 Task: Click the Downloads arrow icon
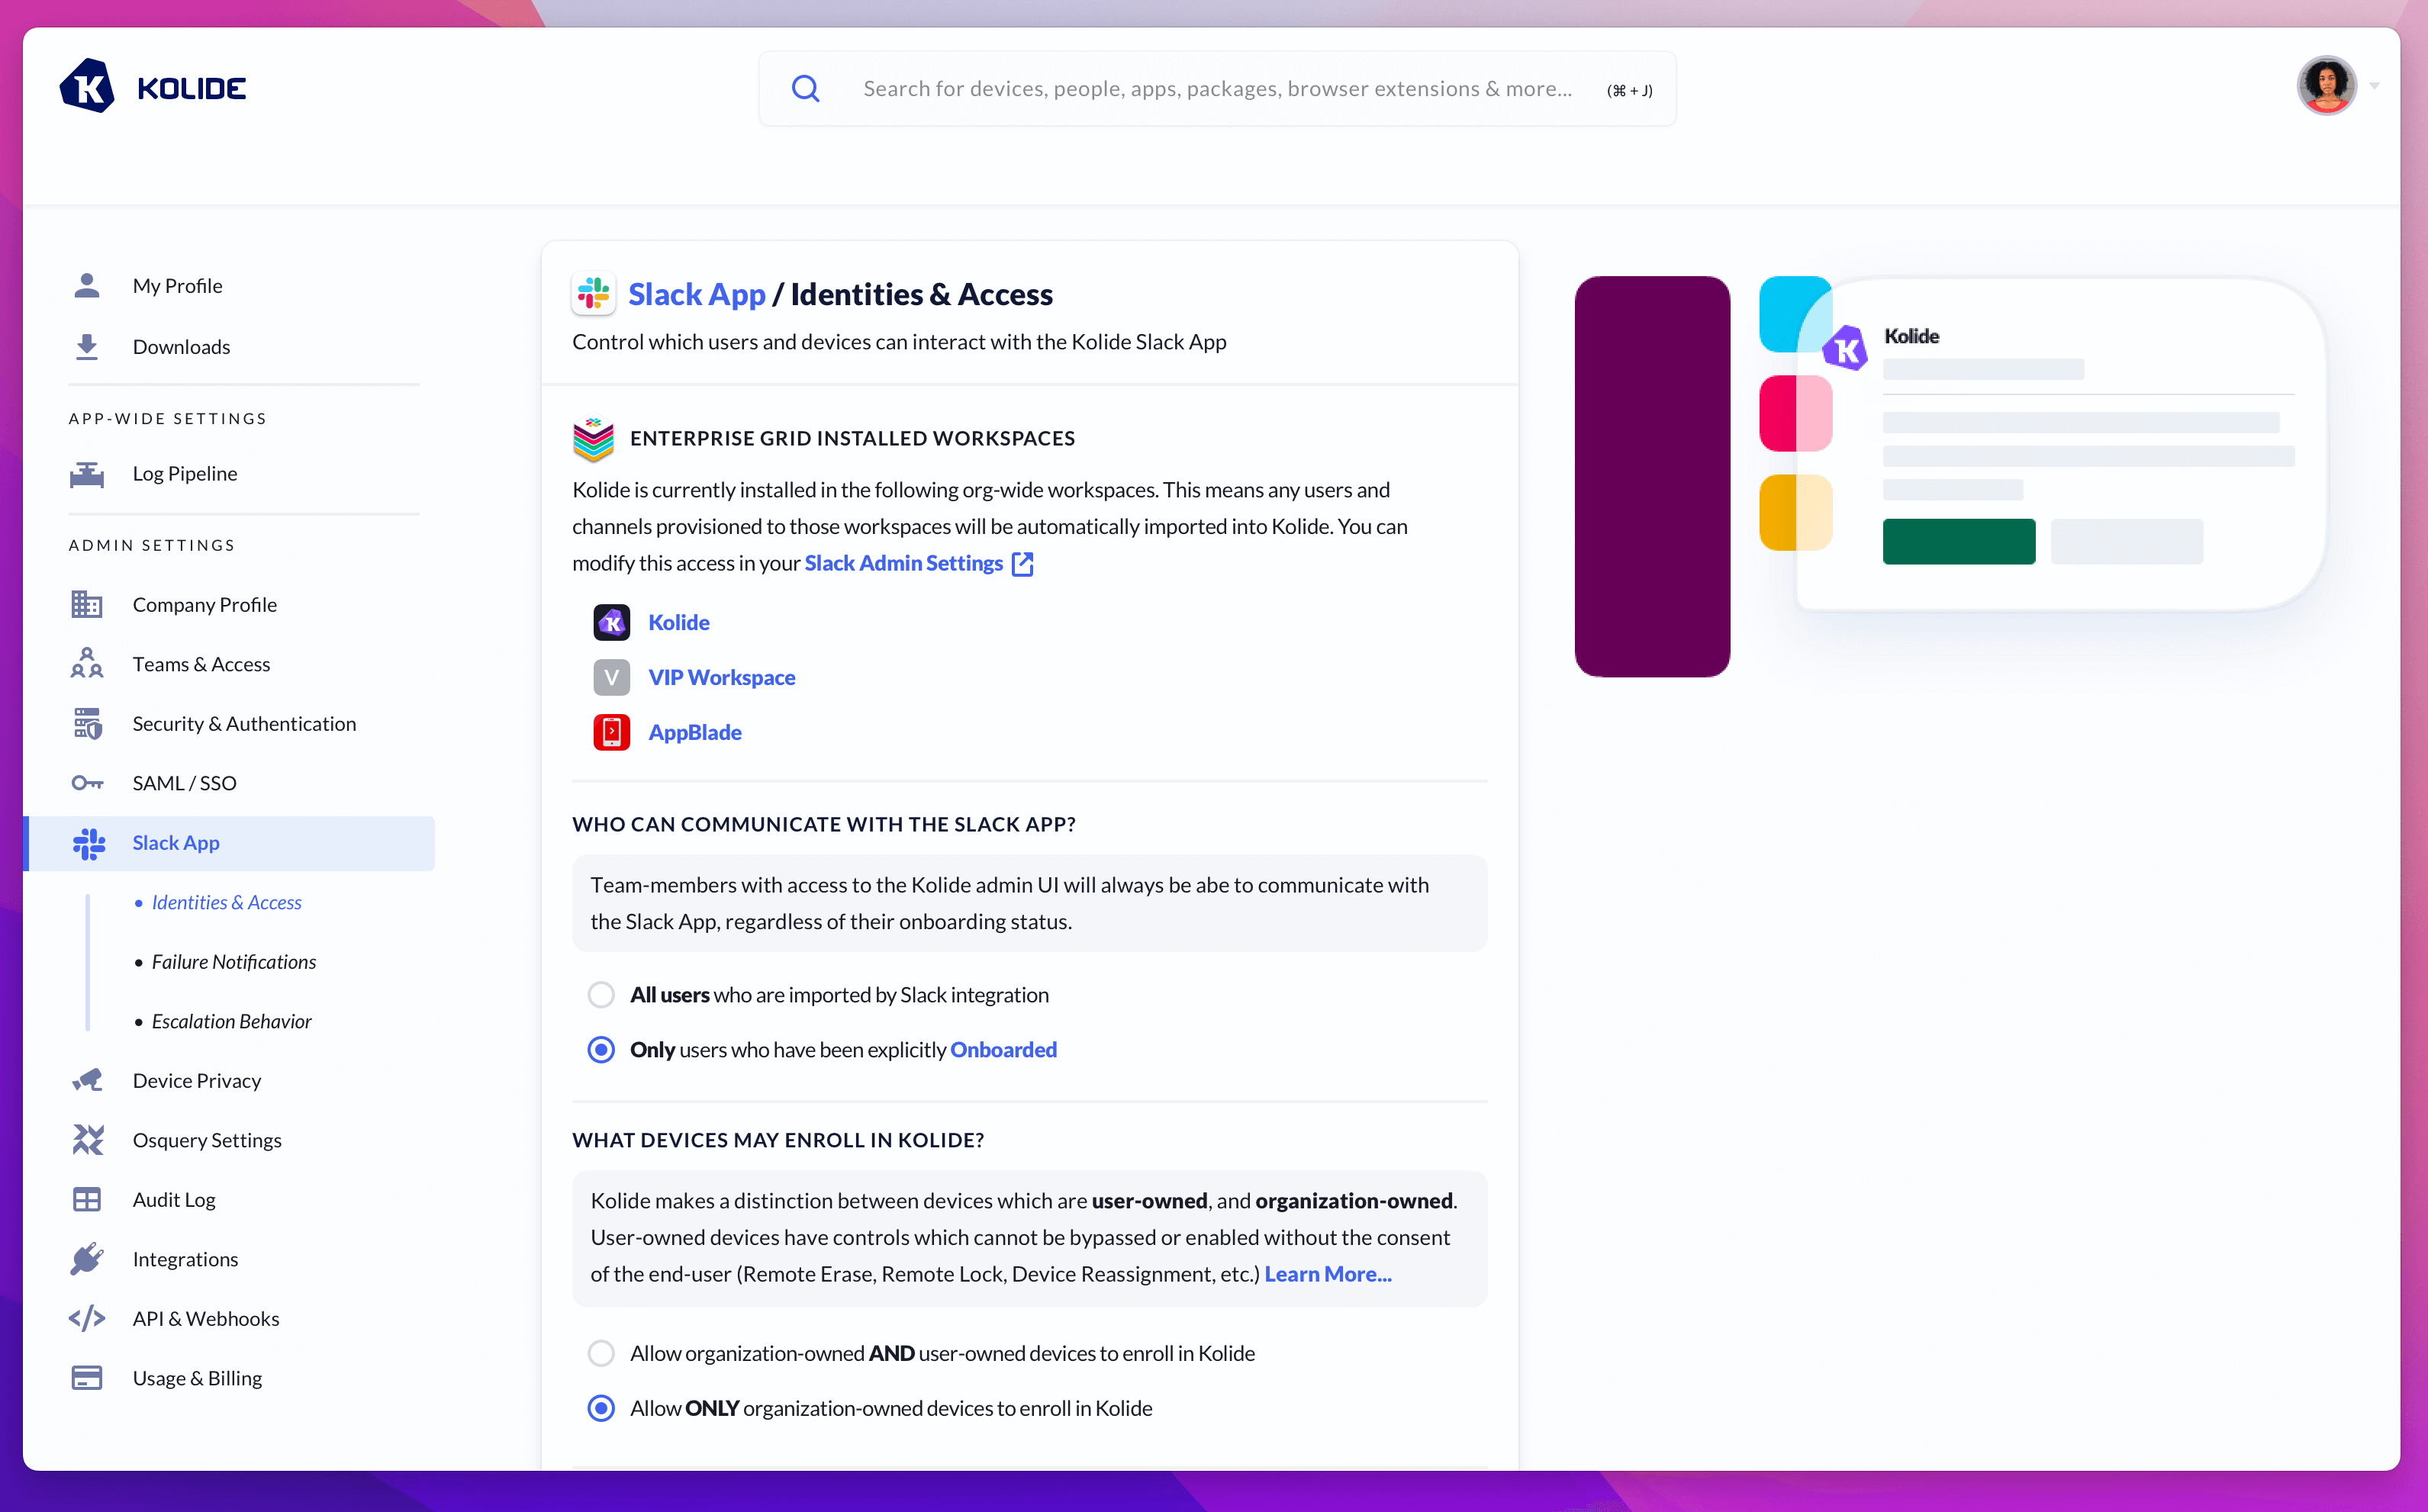(87, 347)
